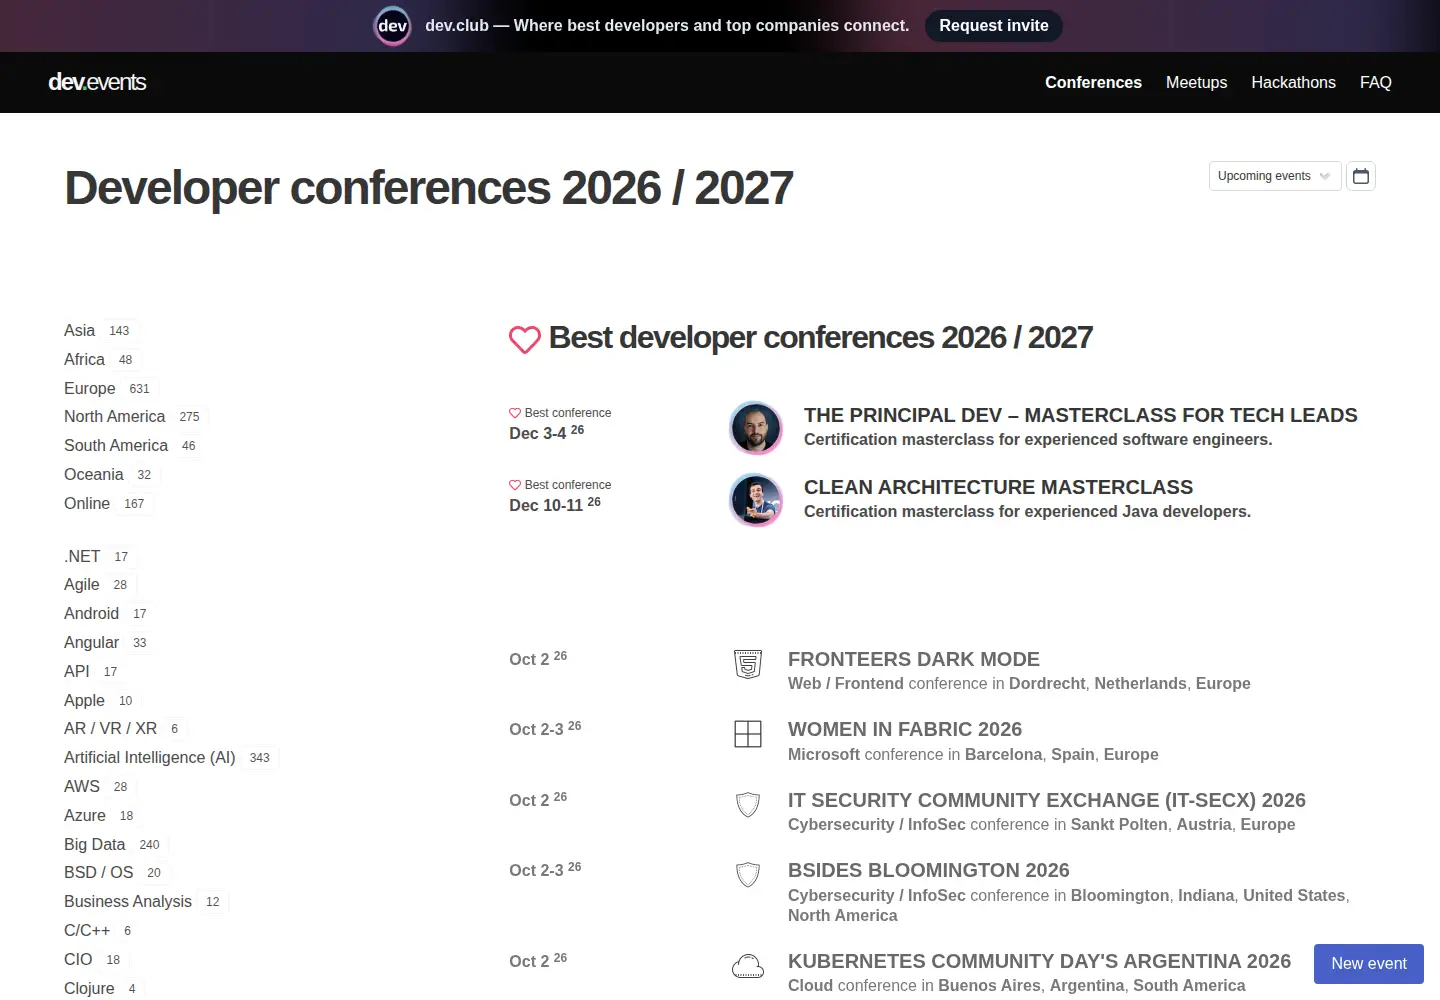
Task: Filter by Asia region
Action: 79,330
